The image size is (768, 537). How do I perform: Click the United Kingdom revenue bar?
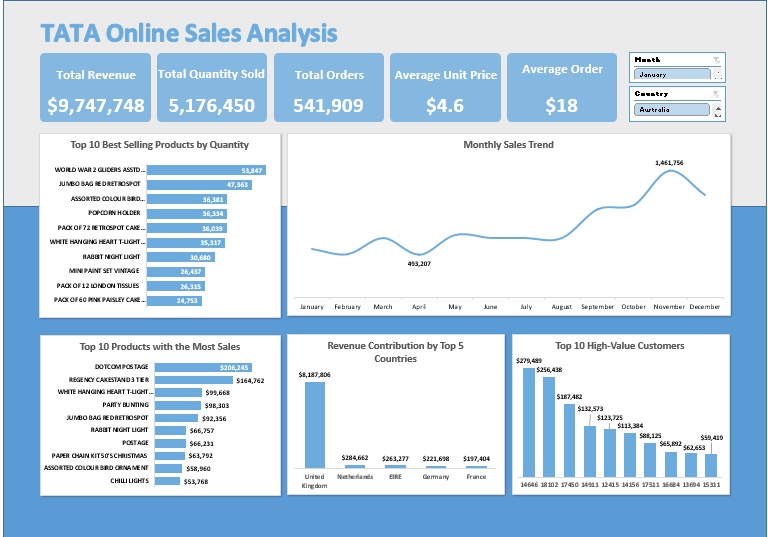(314, 425)
